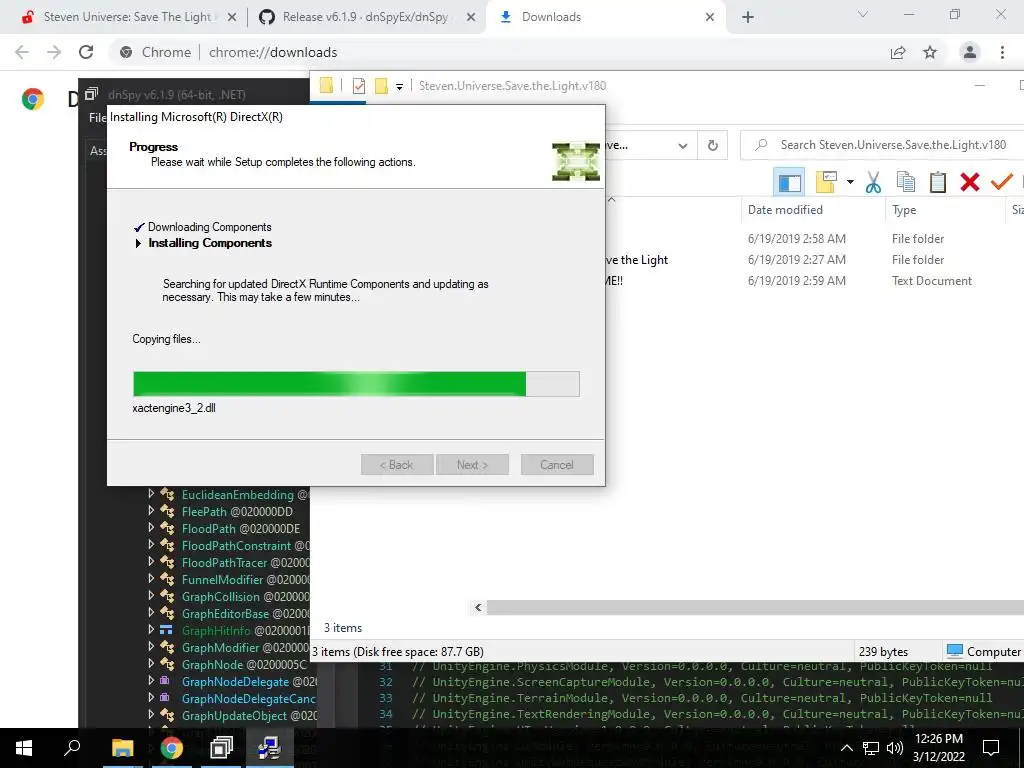1024x768 pixels.
Task: Click the Copy icon in Explorer toolbar
Action: [x=906, y=182]
